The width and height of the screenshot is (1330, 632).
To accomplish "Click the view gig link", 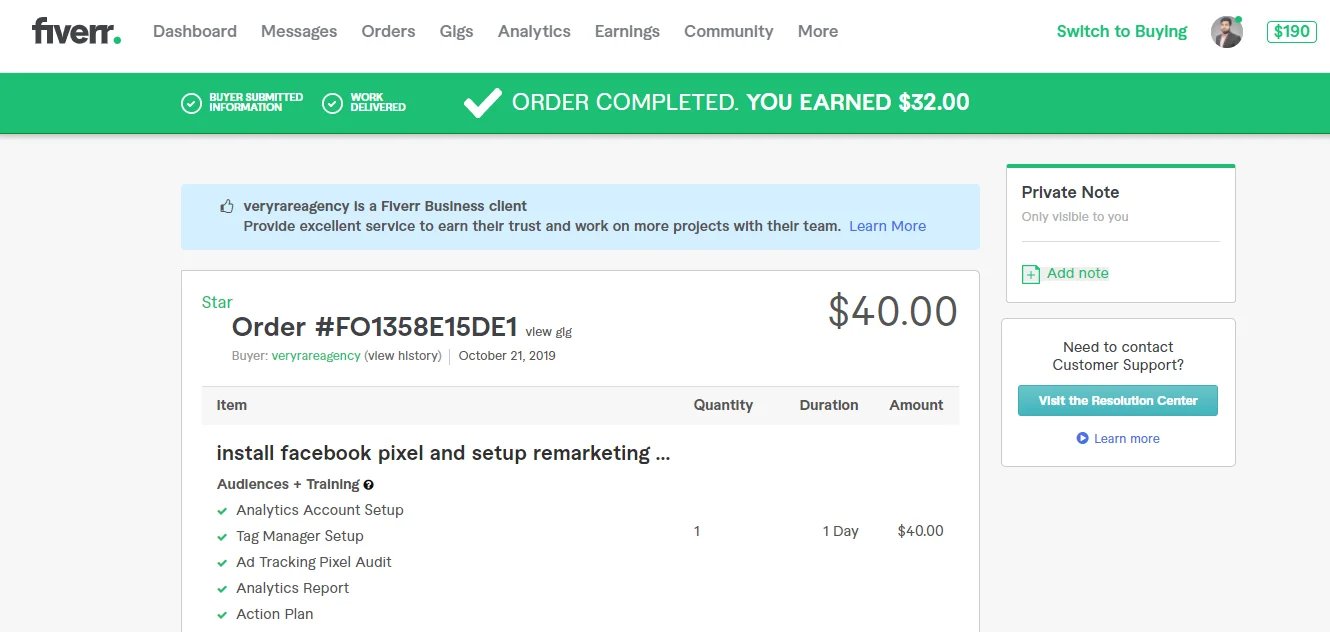I will (x=549, y=332).
